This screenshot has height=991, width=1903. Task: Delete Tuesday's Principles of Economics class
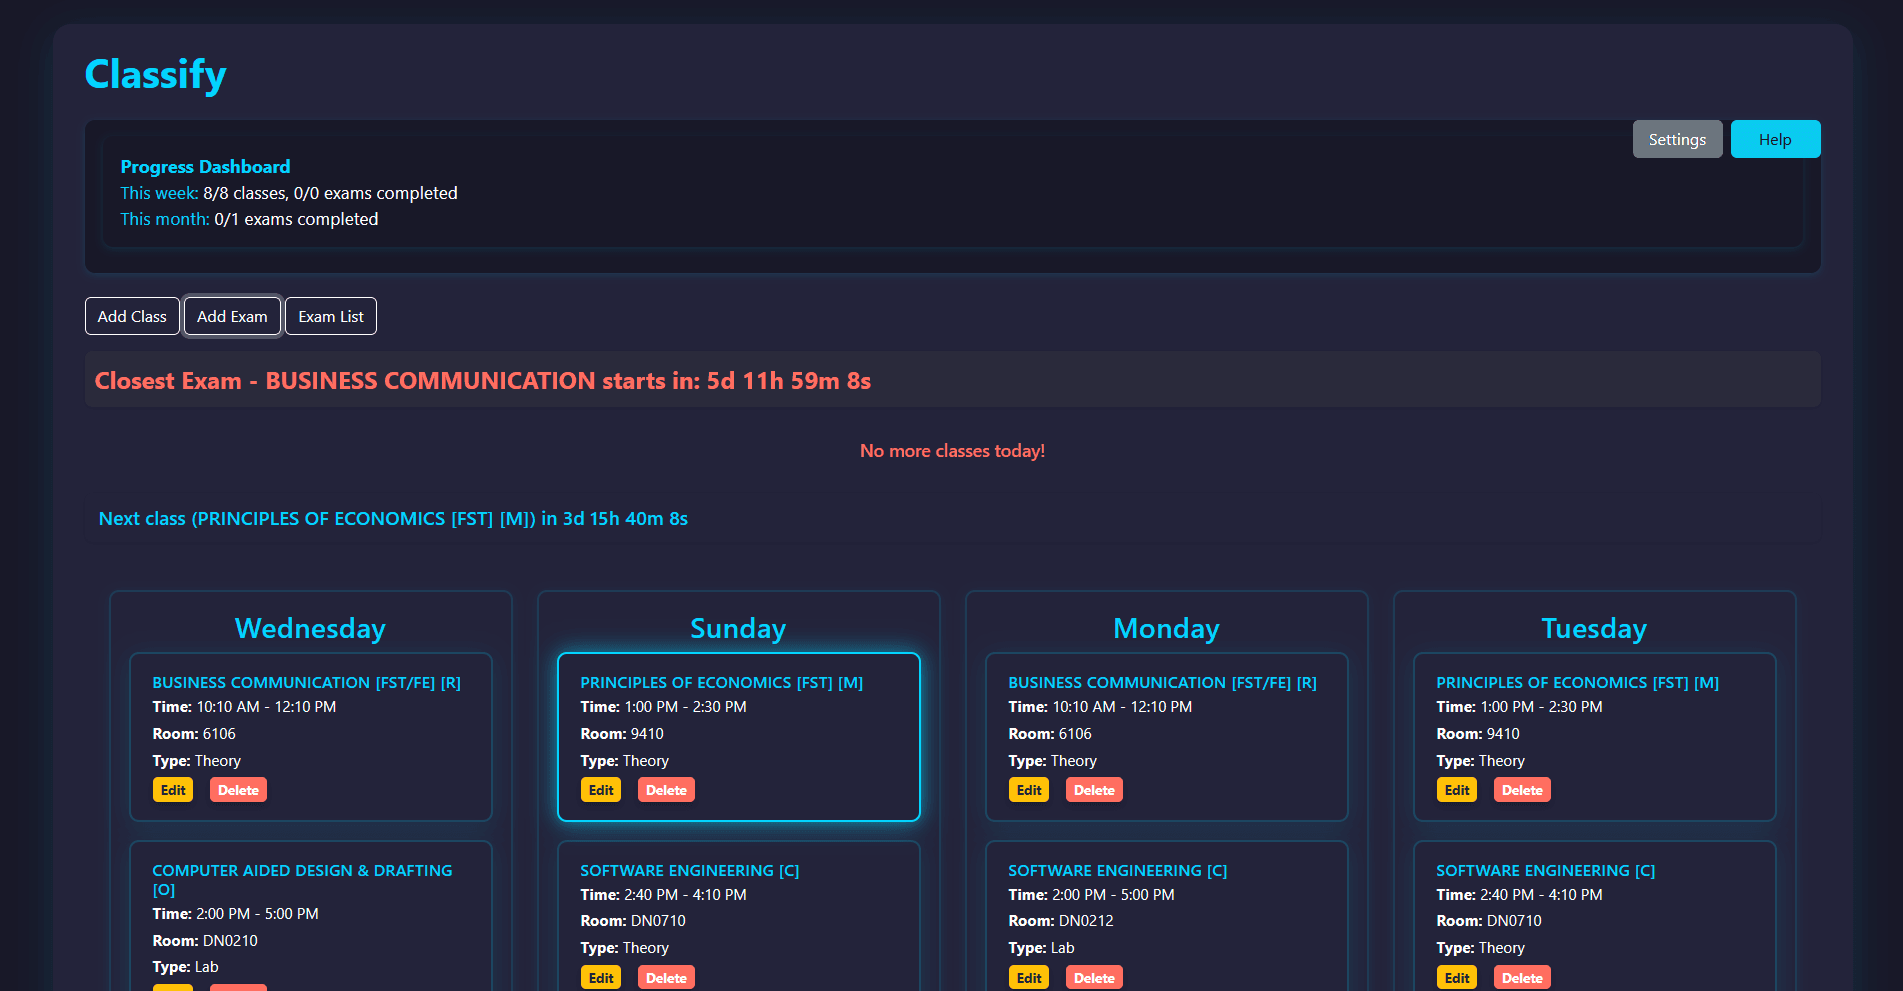pos(1522,790)
